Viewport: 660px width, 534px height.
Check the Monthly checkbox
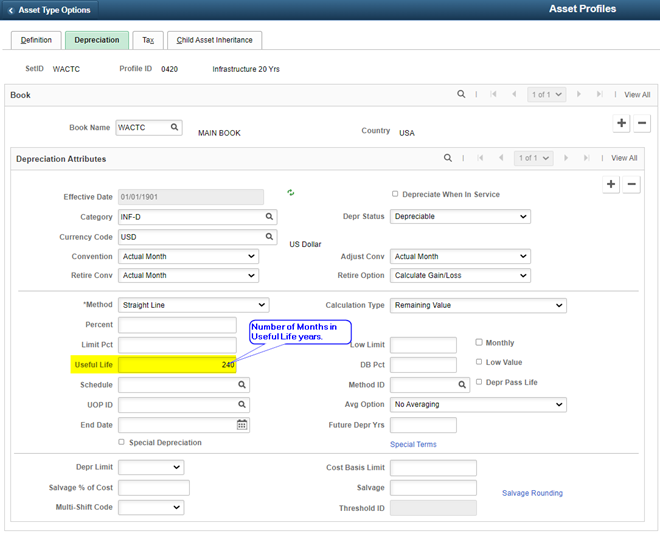[x=479, y=342]
